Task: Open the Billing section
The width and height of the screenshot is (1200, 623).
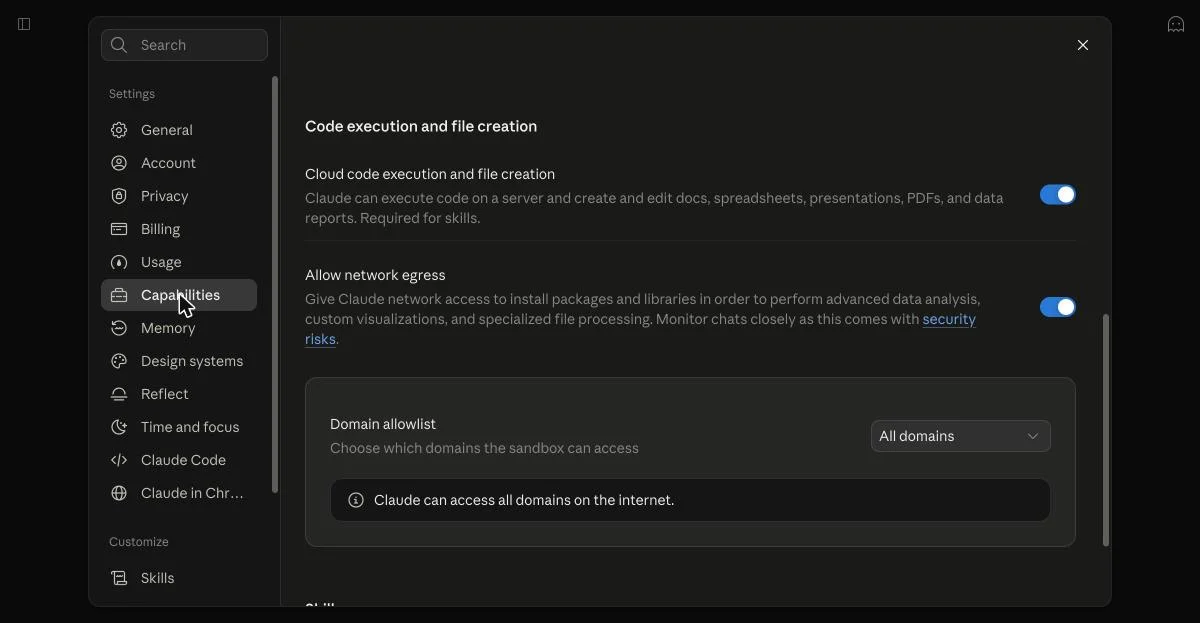Action: click(179, 229)
